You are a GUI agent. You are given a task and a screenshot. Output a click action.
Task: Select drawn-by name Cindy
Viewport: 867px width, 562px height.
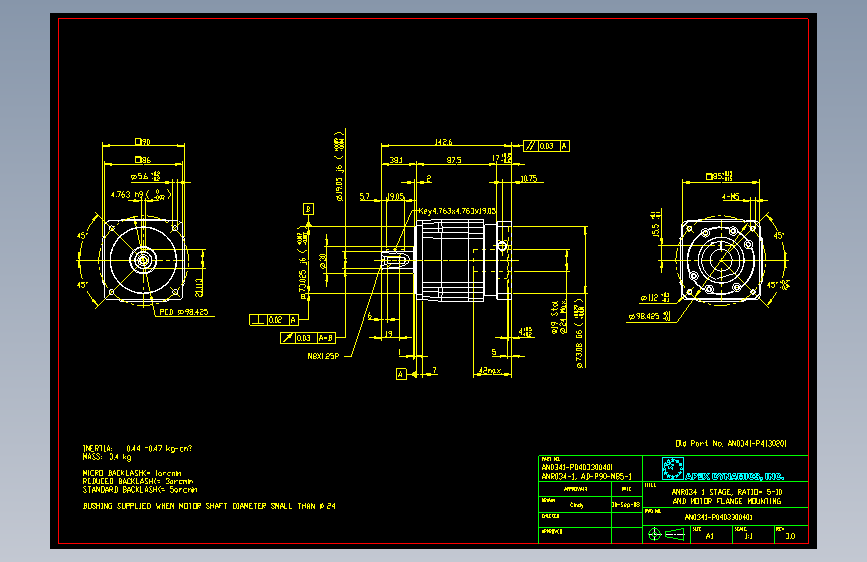coord(576,505)
